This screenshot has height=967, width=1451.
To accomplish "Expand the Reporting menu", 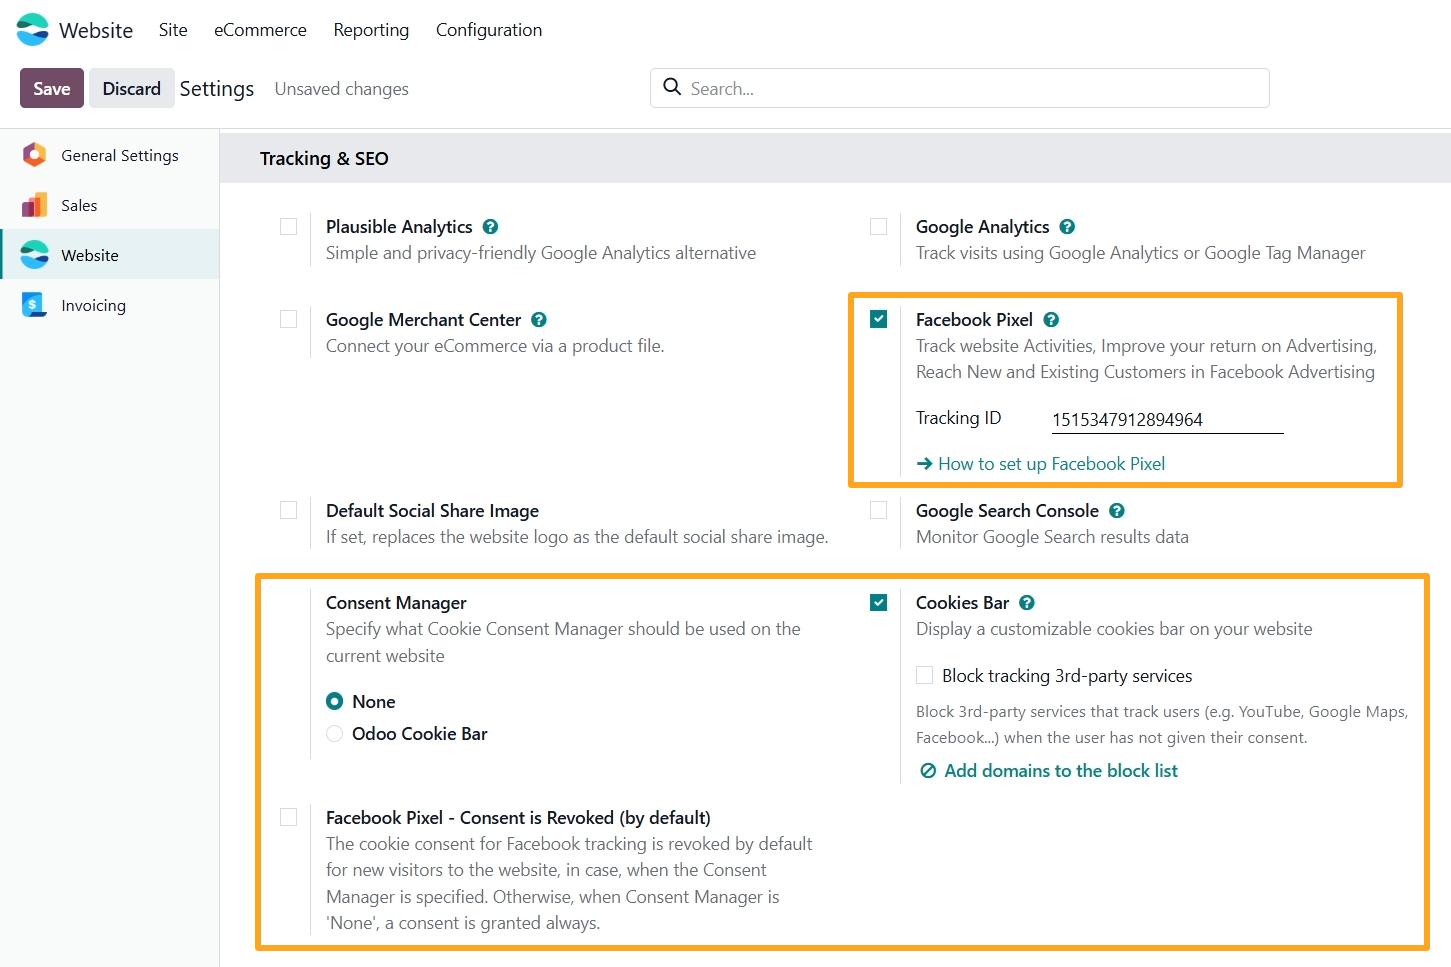I will pos(371,30).
